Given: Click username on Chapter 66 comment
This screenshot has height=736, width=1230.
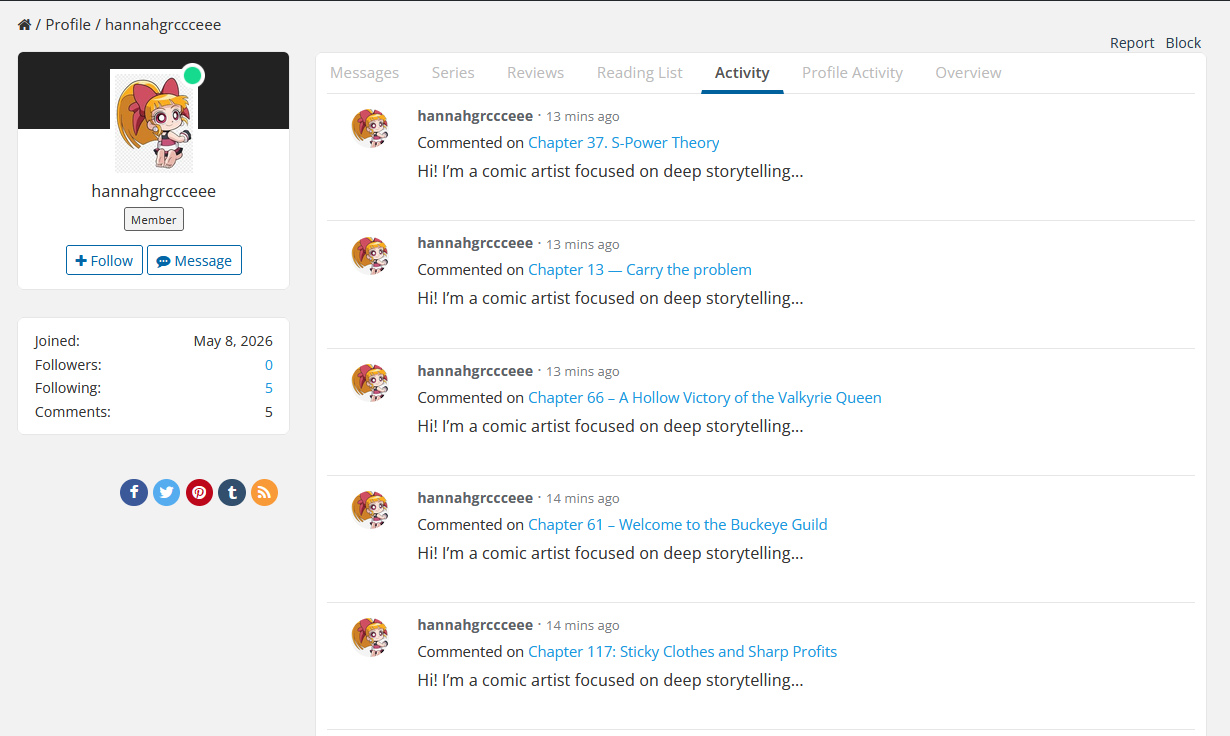Looking at the screenshot, I should [475, 370].
